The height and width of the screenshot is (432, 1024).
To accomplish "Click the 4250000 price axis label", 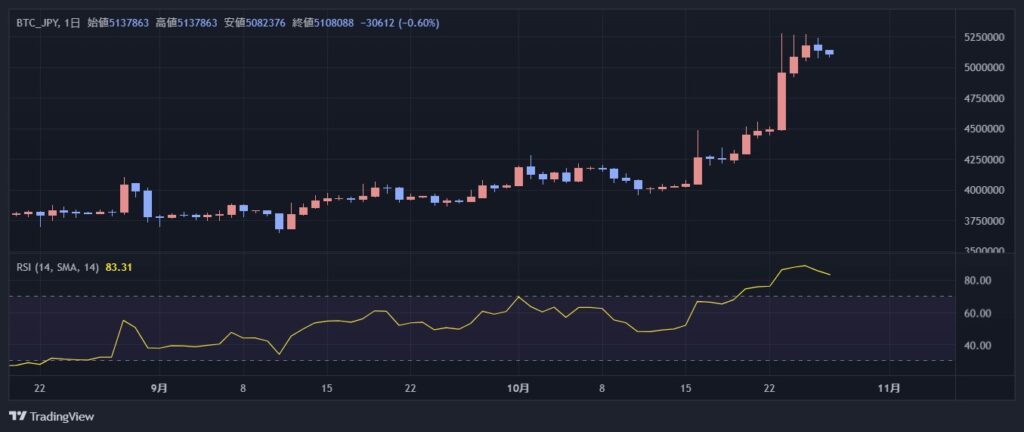I will click(985, 160).
